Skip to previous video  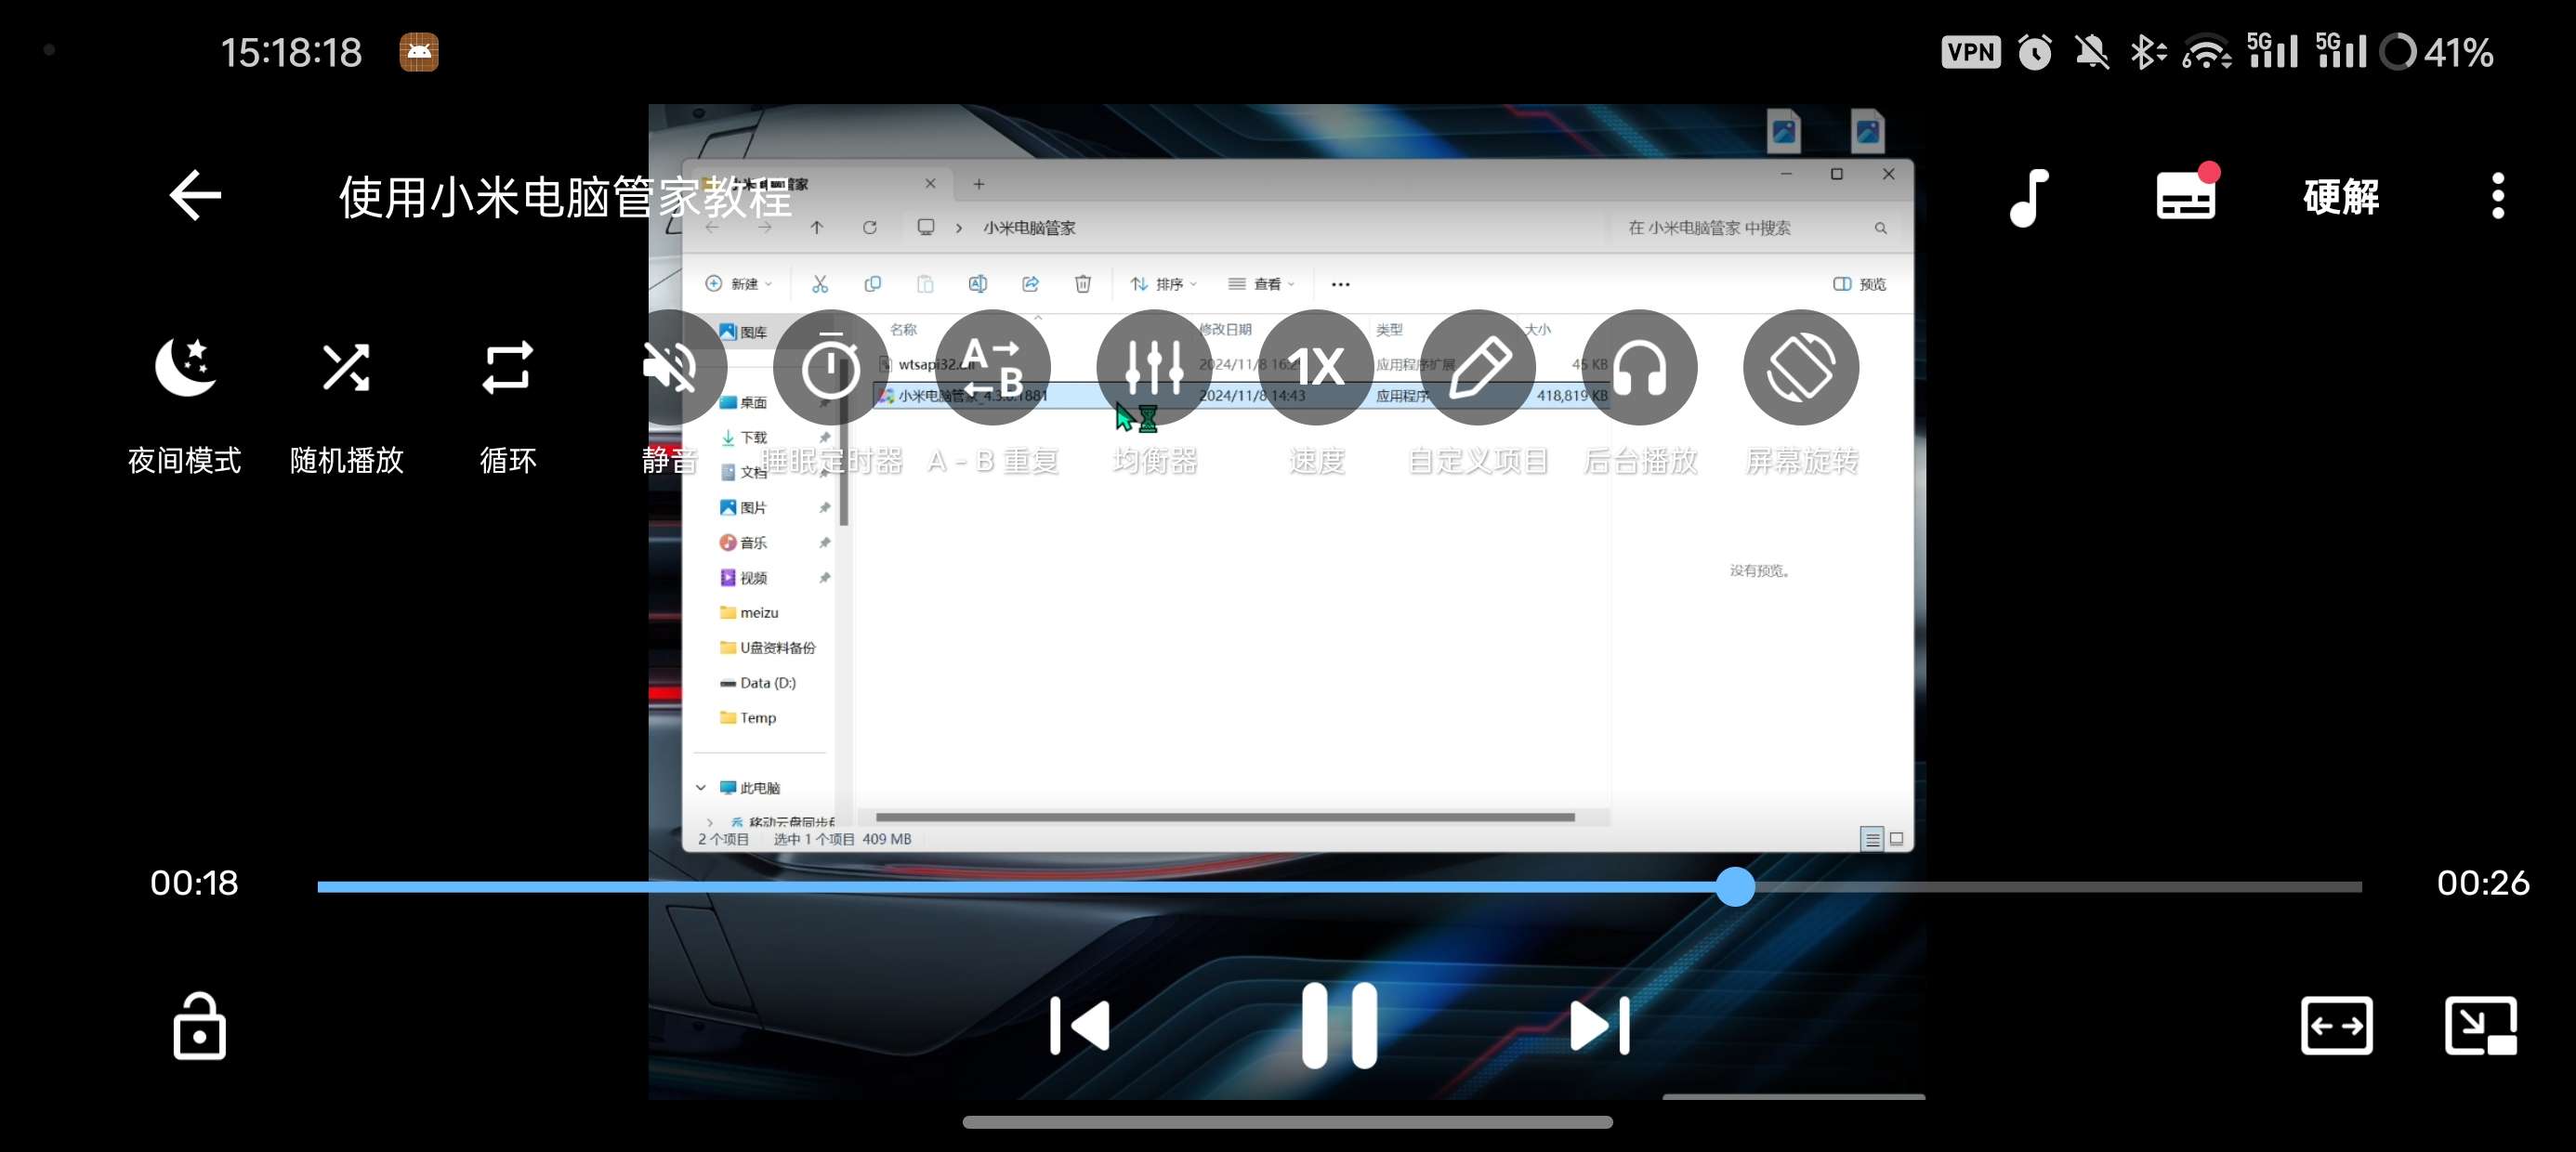coord(1080,1025)
